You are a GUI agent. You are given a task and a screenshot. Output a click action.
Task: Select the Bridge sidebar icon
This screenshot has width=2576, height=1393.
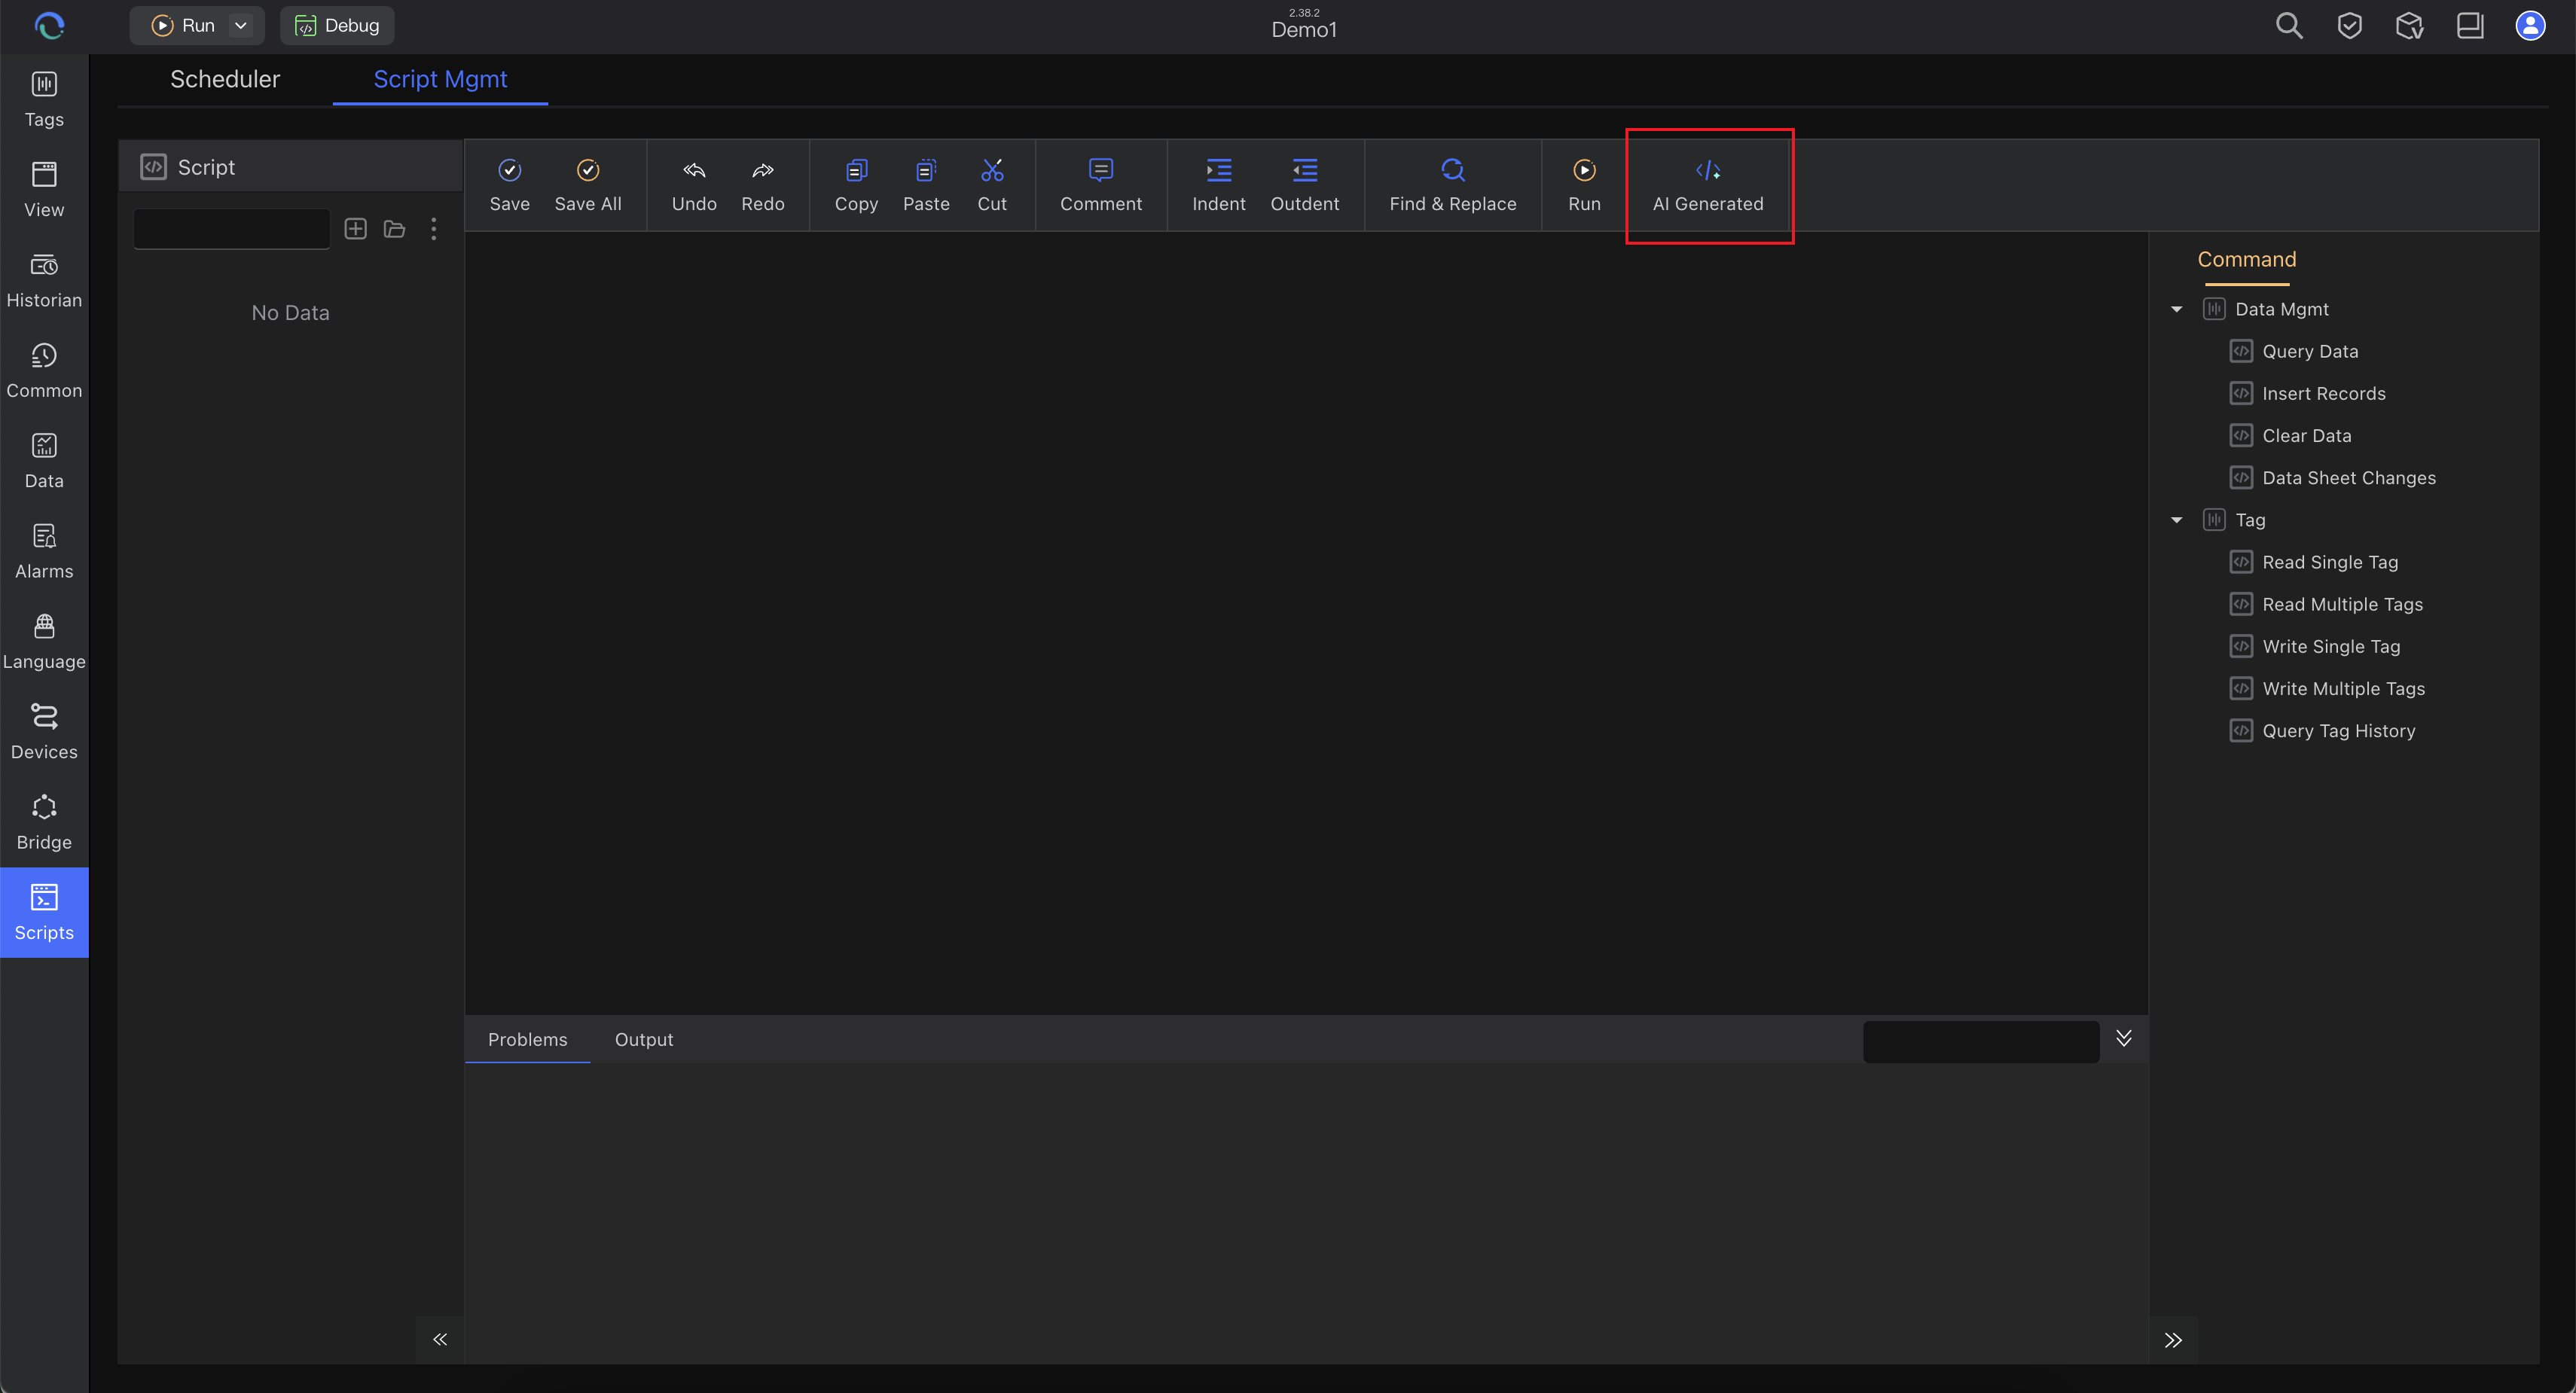(44, 821)
